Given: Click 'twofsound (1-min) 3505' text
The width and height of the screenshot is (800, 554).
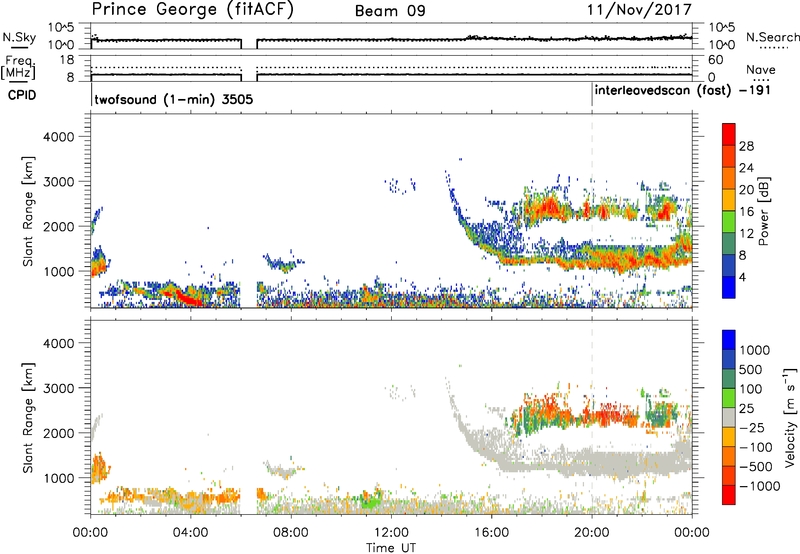Looking at the screenshot, I should click(x=174, y=99).
